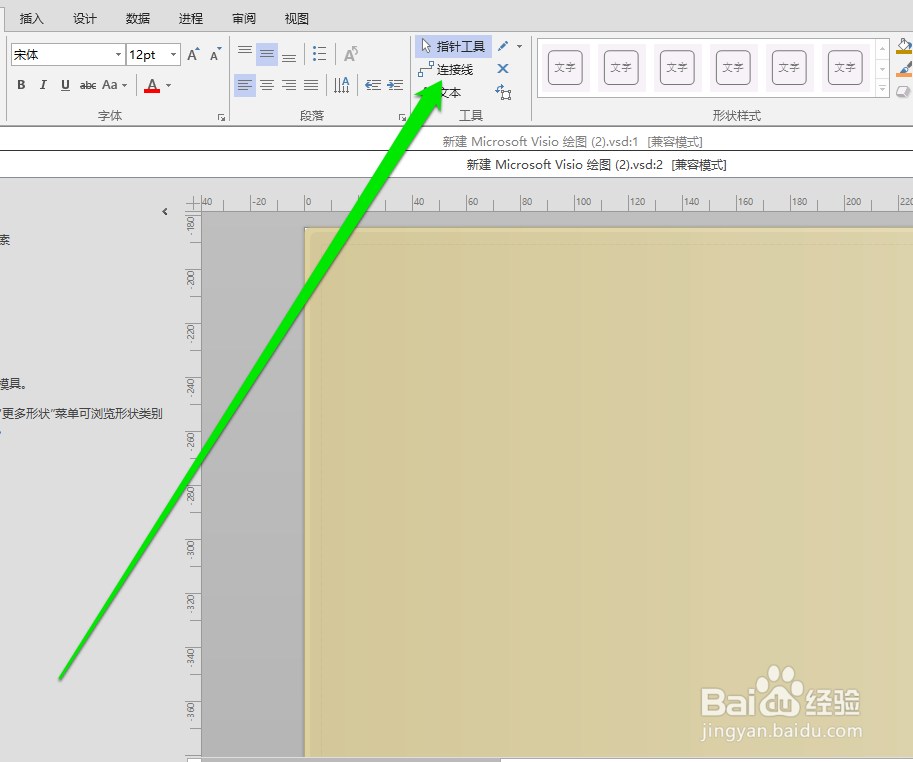Screen dimensions: 913x762
Task: Decrease paragraph indent
Action: (373, 86)
